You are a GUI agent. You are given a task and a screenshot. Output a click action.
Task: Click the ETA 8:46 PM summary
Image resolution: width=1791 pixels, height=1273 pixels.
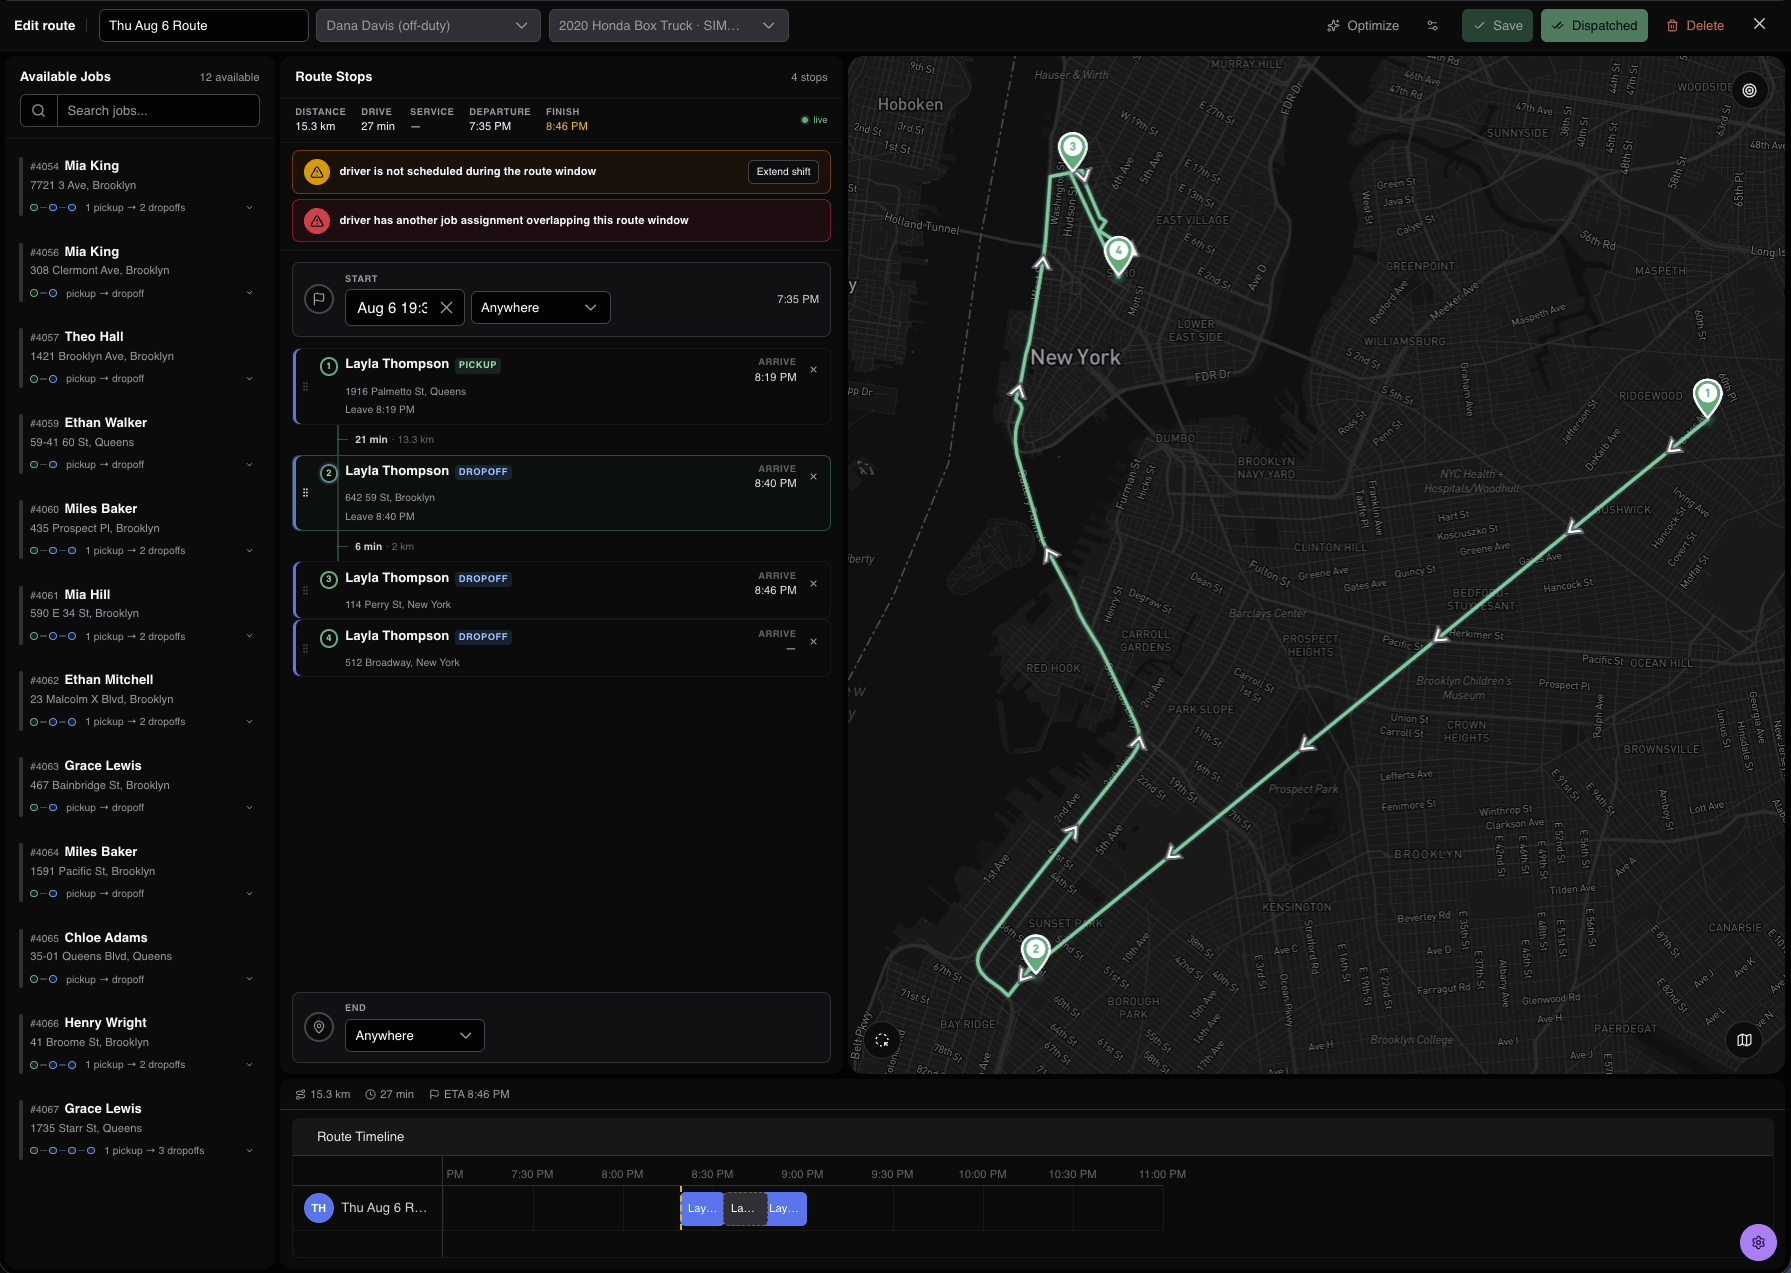pos(469,1095)
